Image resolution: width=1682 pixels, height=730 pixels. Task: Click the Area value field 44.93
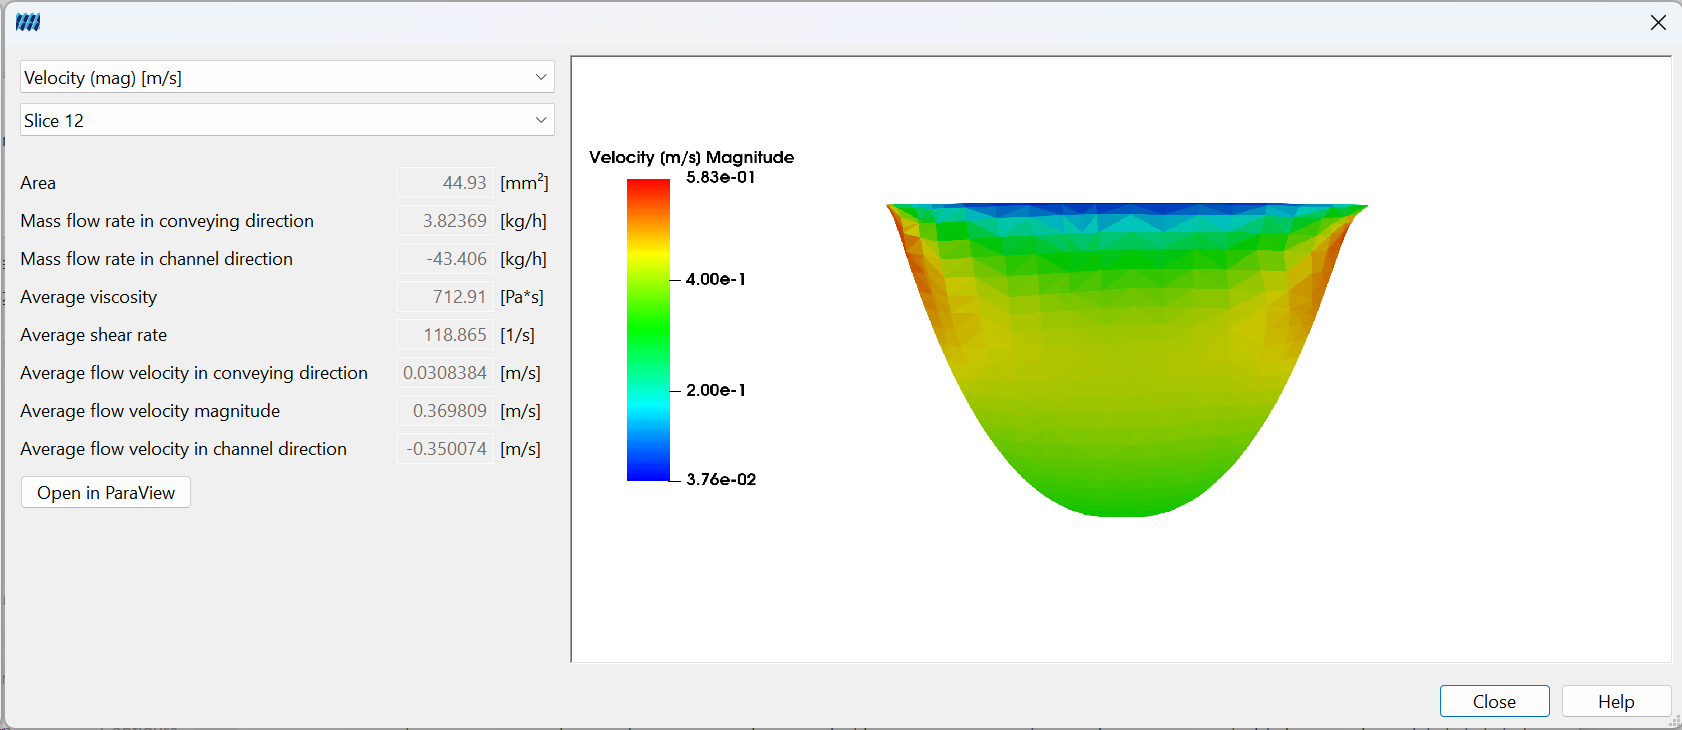pos(444,183)
